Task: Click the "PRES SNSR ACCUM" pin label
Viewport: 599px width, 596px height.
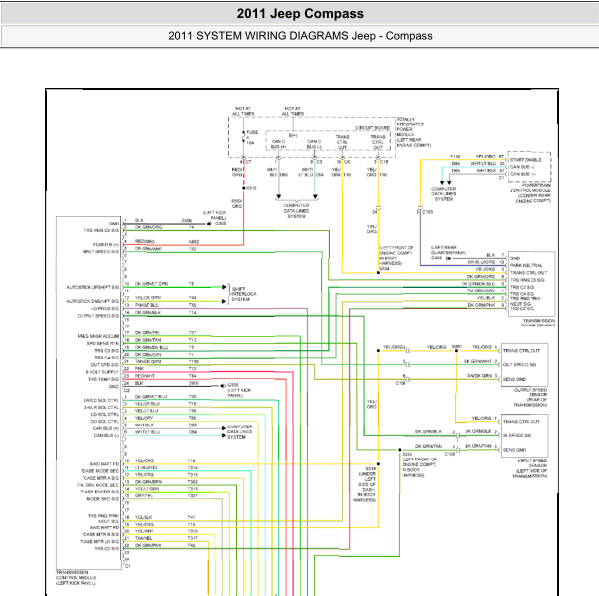Action: (99, 336)
